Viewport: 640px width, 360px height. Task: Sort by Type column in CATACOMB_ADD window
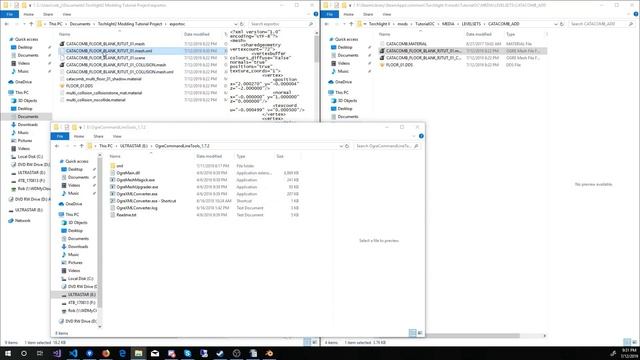511,34
